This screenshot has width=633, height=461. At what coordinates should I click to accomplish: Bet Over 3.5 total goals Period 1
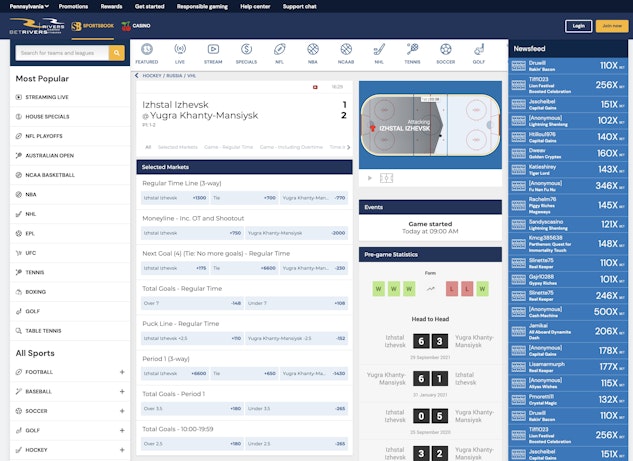tap(192, 409)
